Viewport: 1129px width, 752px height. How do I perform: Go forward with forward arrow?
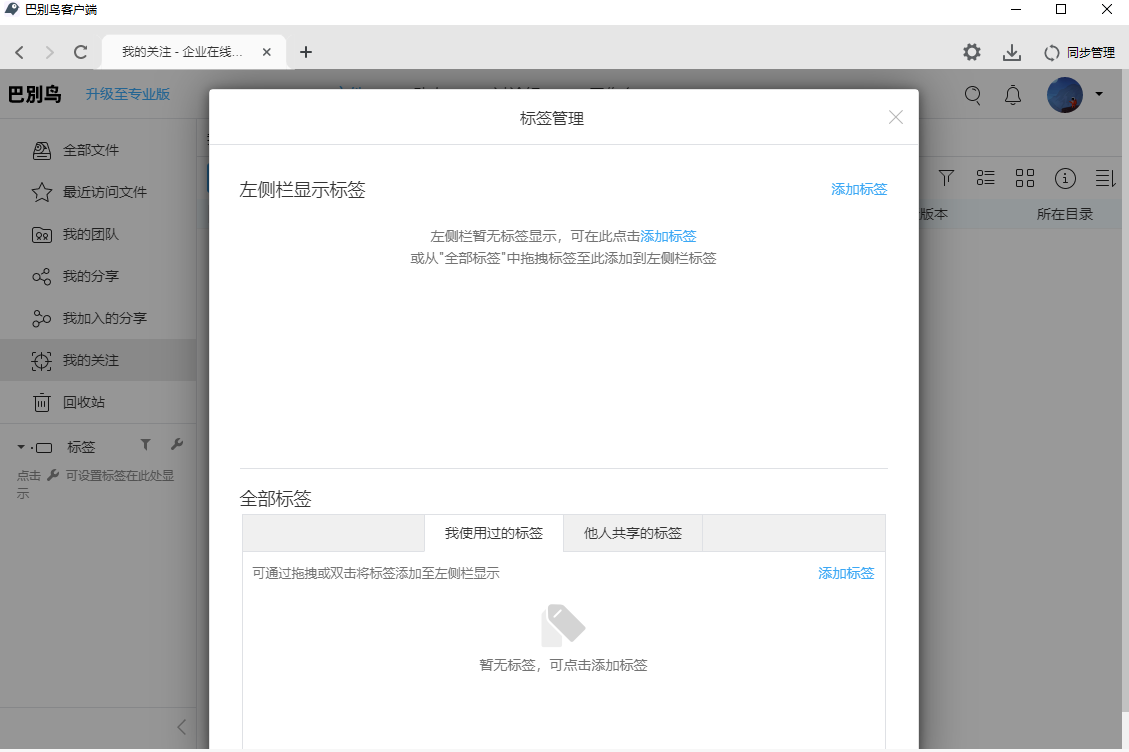(x=49, y=52)
